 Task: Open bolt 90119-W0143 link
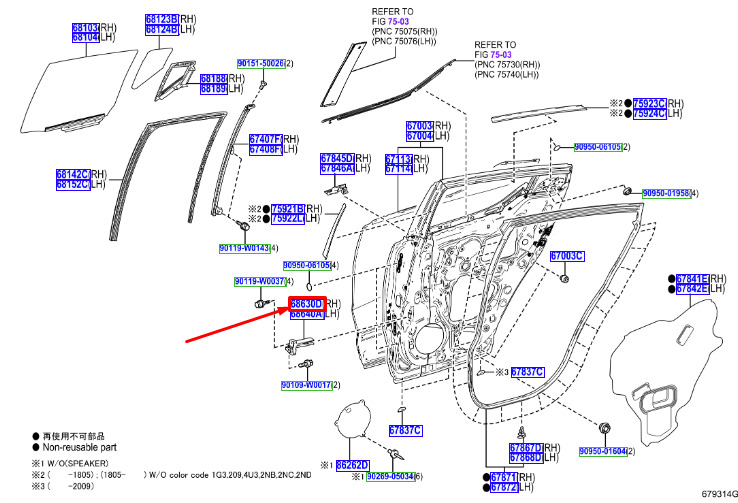point(245,248)
